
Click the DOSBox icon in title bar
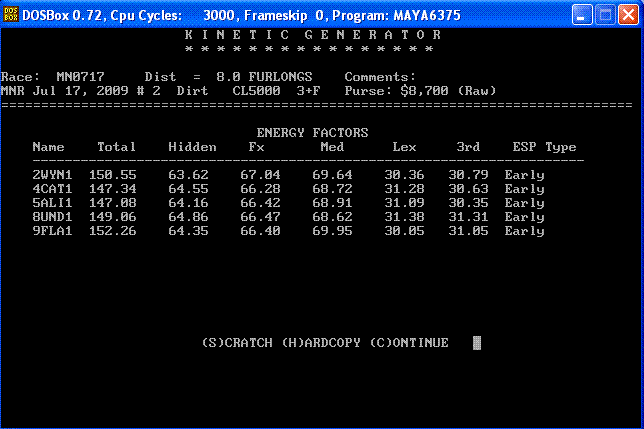(11, 15)
